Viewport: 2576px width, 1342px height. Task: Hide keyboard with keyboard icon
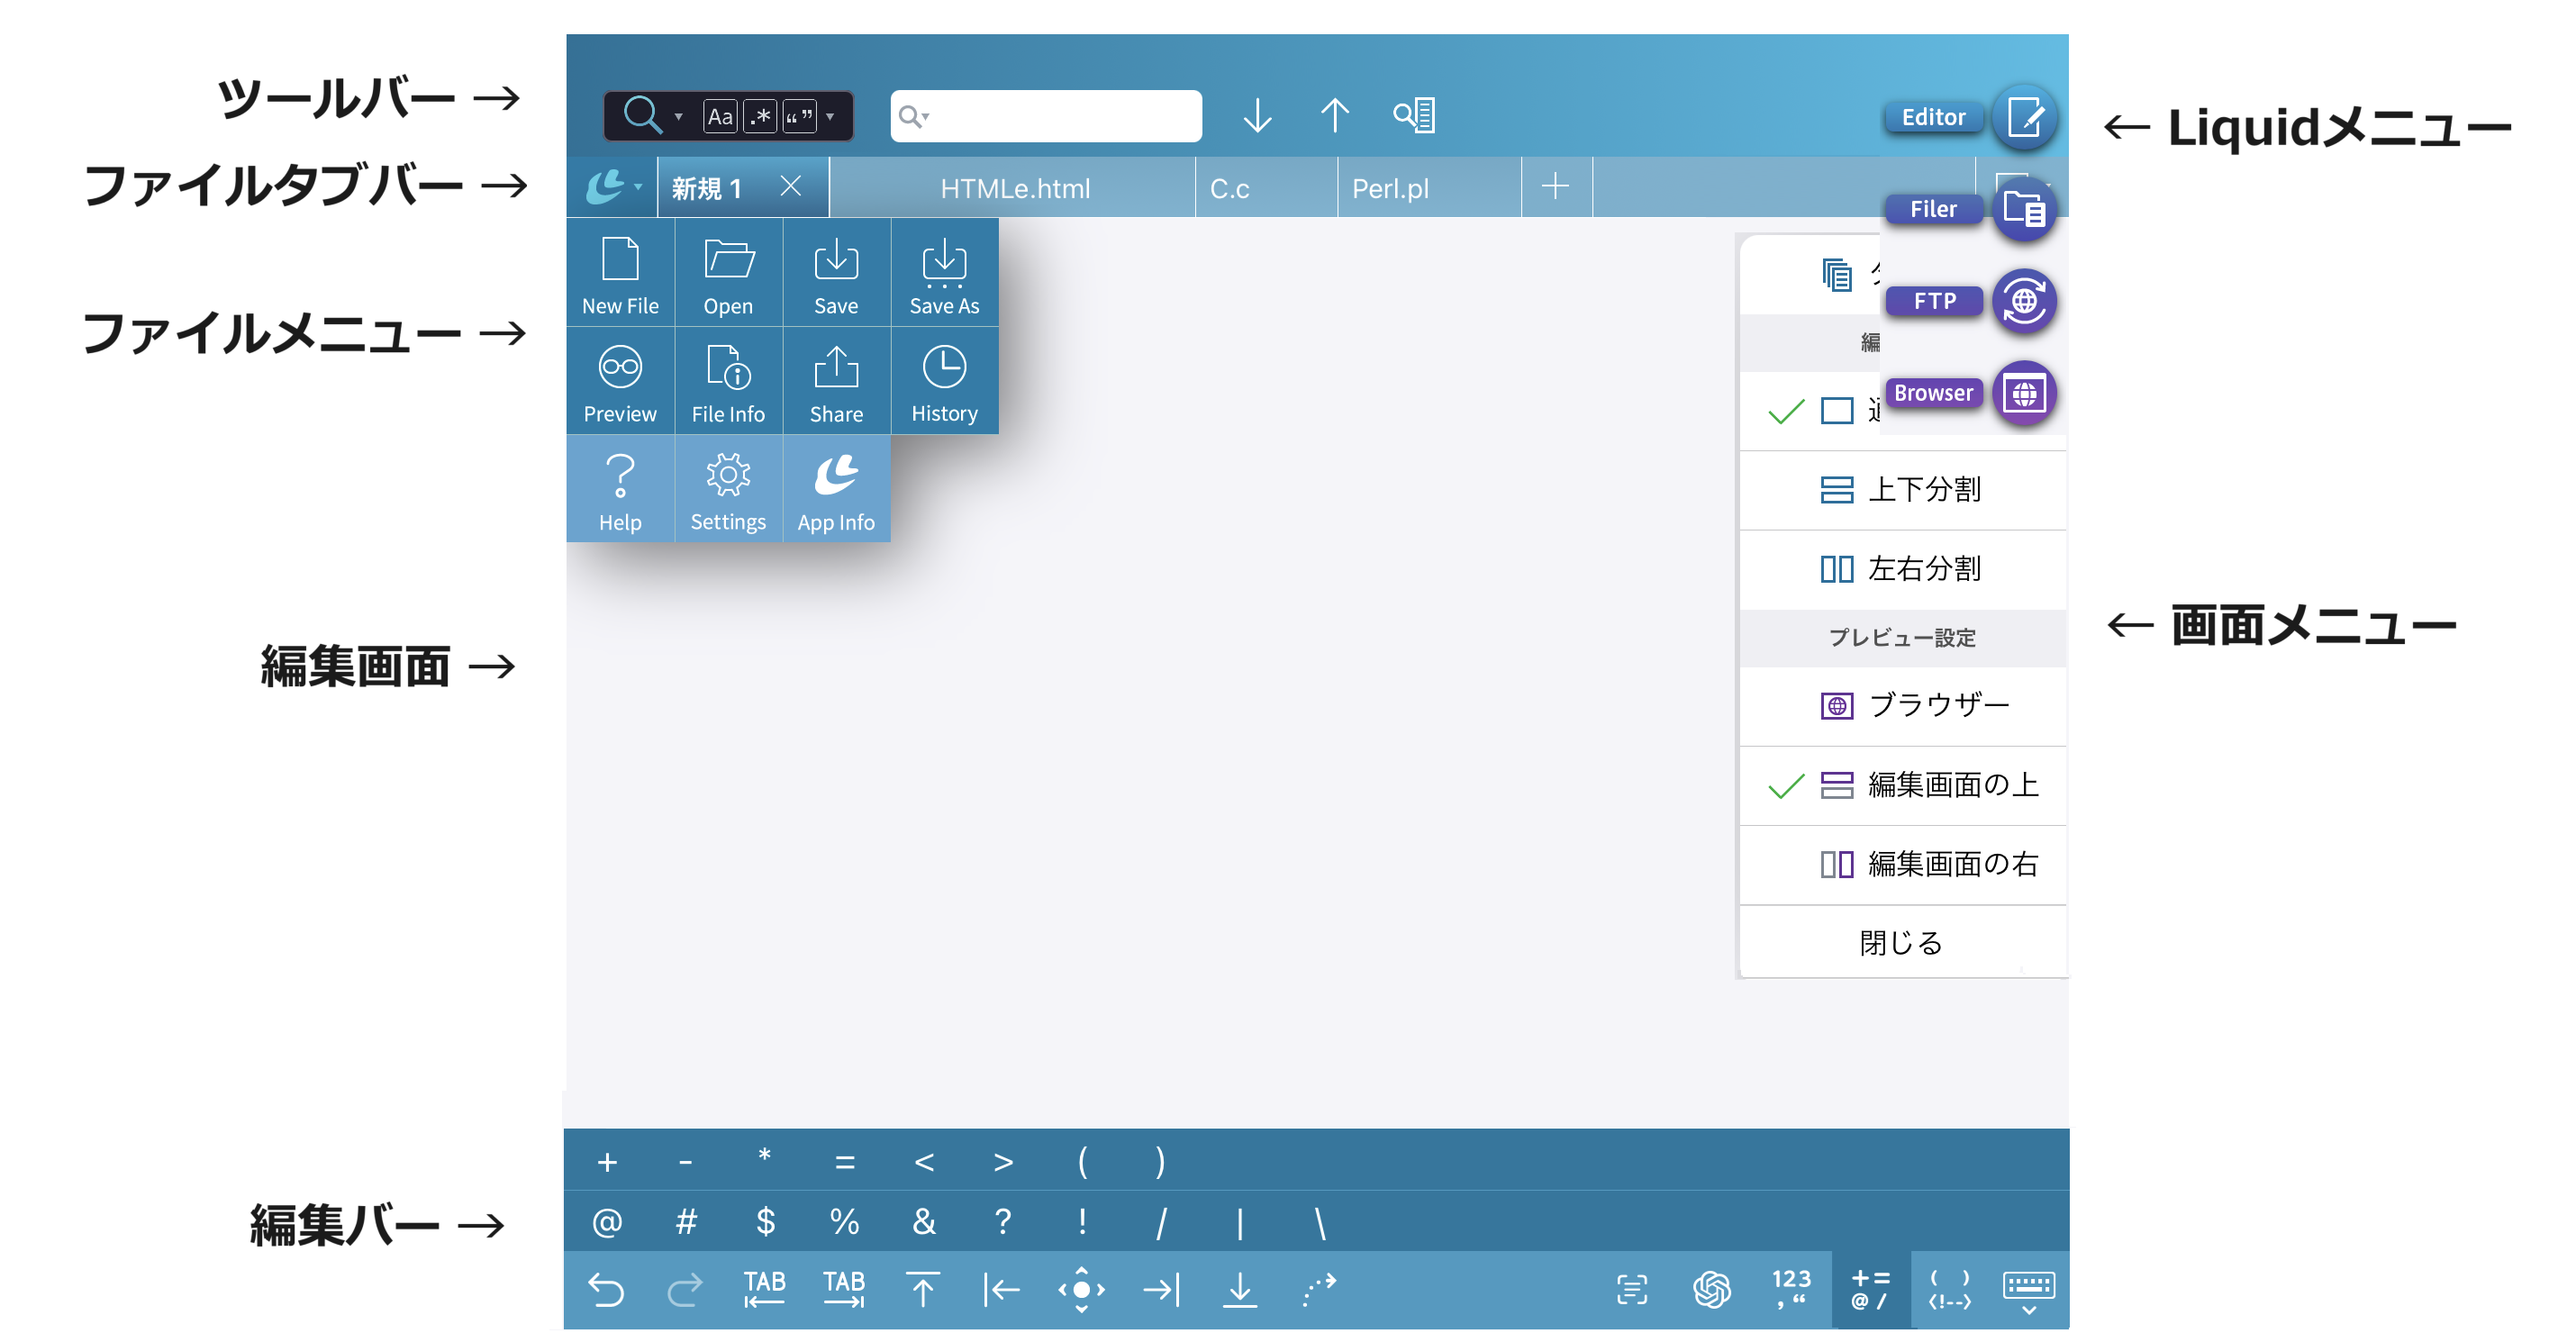point(2028,1289)
